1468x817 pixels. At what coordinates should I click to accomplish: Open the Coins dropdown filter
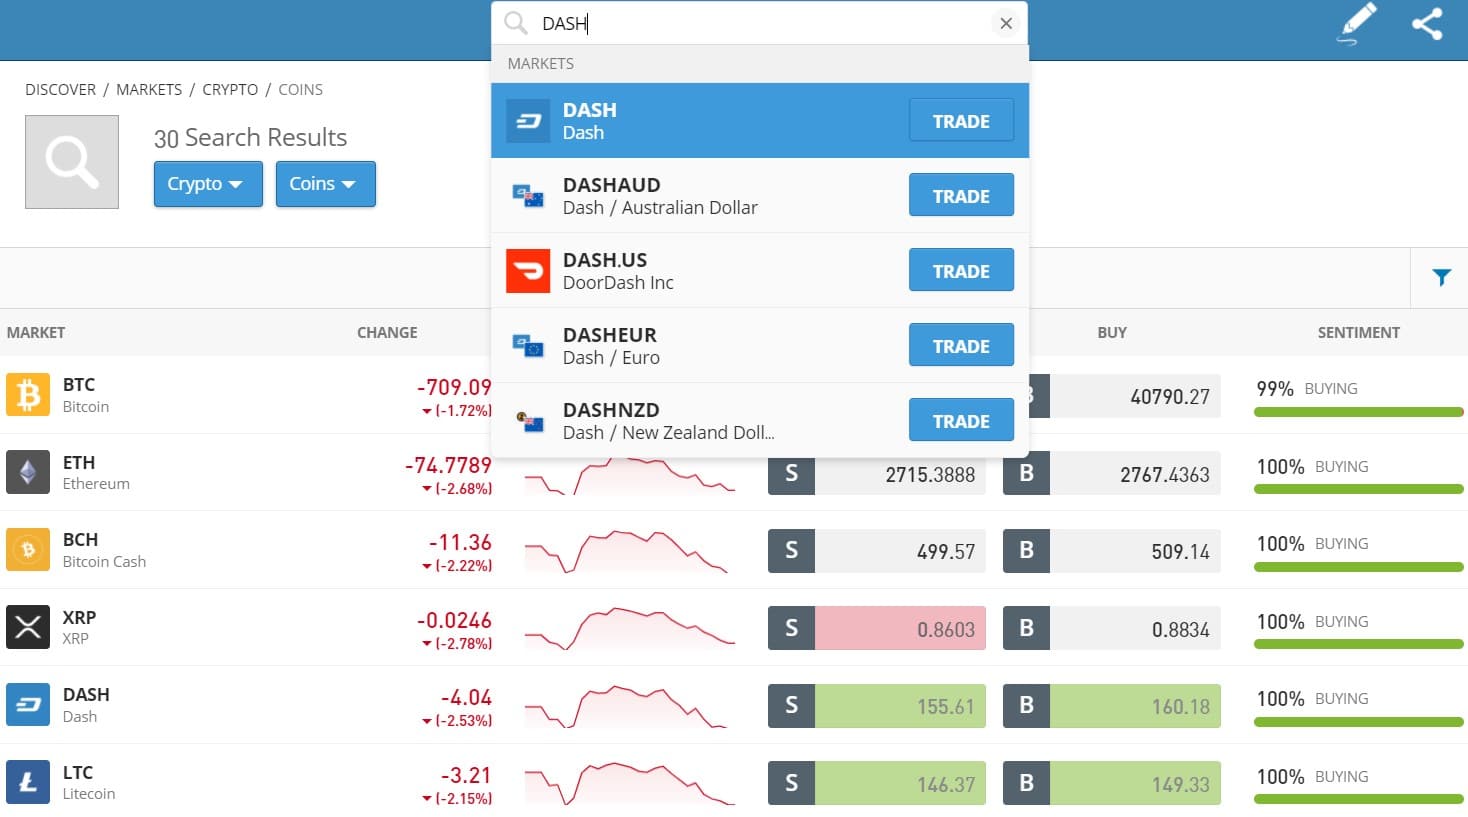click(326, 184)
